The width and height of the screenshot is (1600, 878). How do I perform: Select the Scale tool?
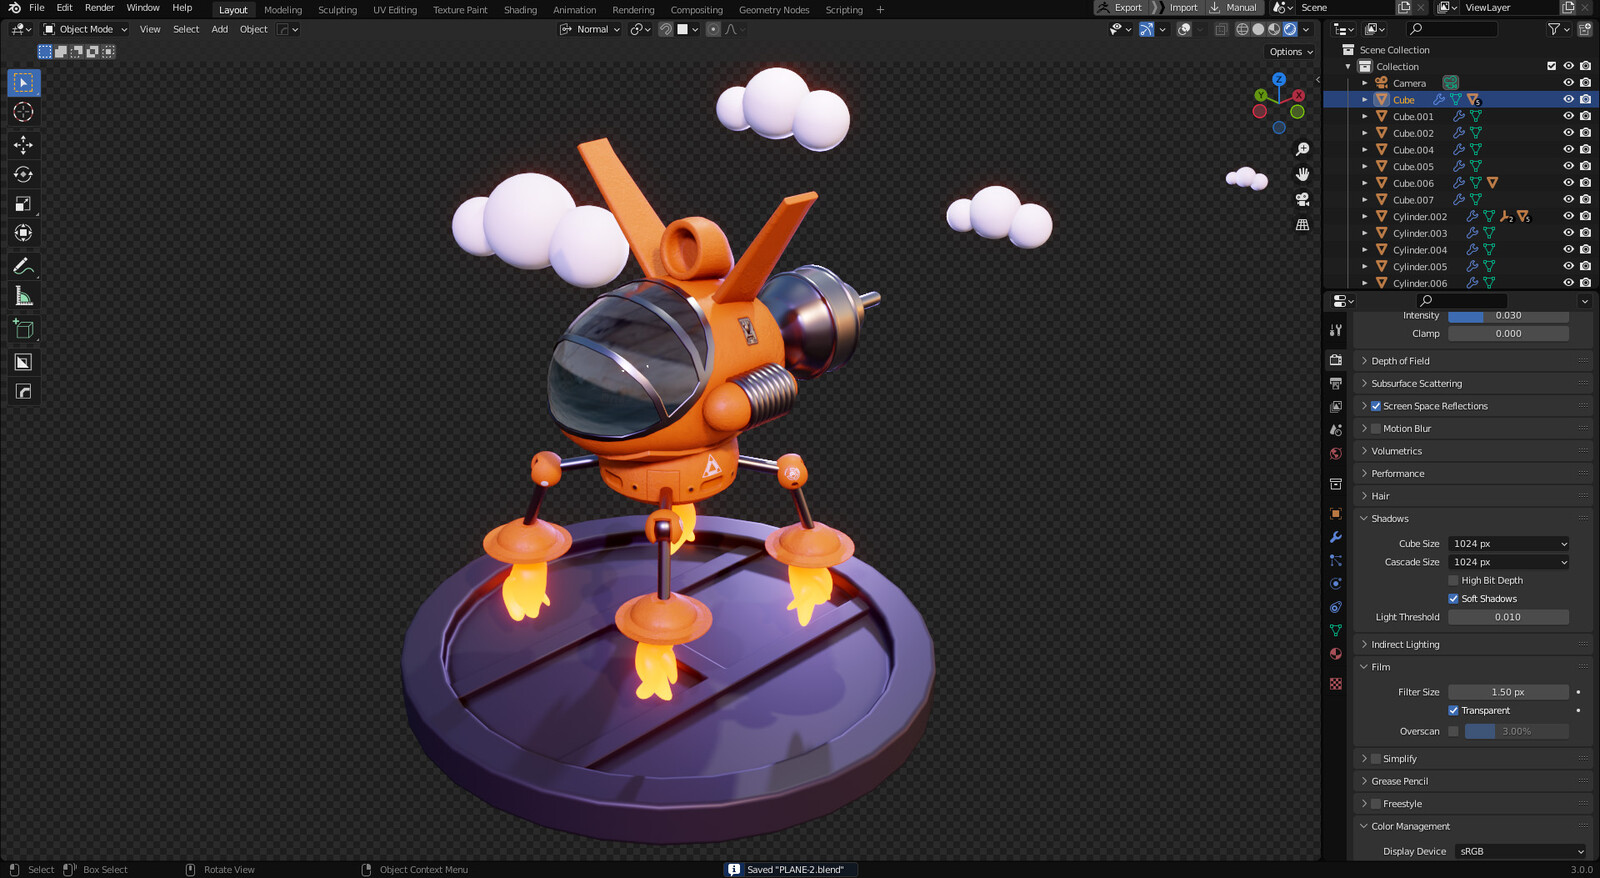24,204
